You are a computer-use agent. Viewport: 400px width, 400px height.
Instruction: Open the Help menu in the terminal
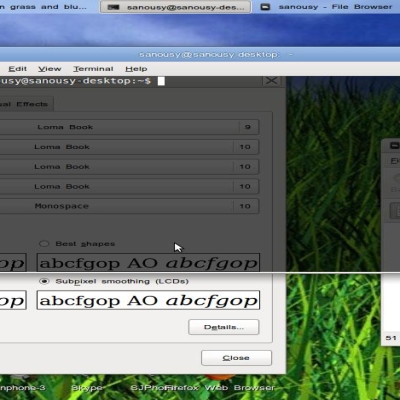pyautogui.click(x=136, y=69)
